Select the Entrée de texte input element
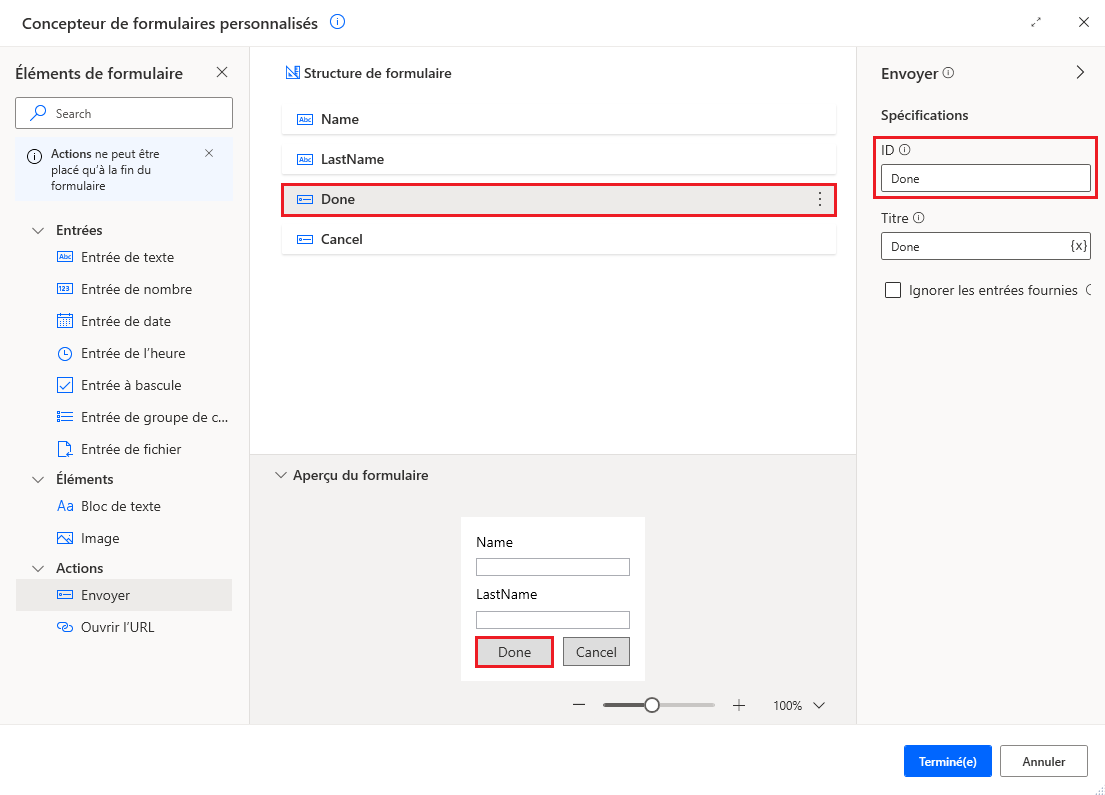 pos(125,257)
